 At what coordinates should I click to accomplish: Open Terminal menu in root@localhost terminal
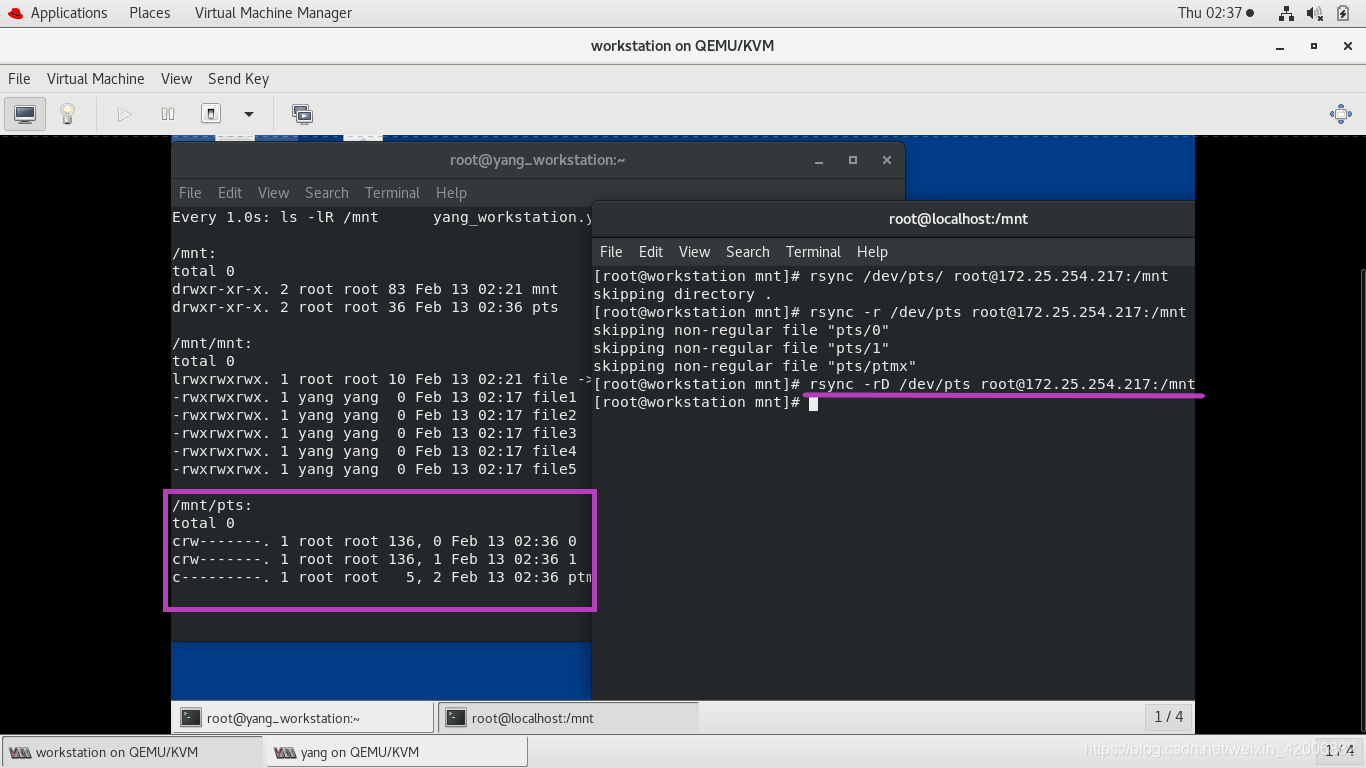pos(813,252)
